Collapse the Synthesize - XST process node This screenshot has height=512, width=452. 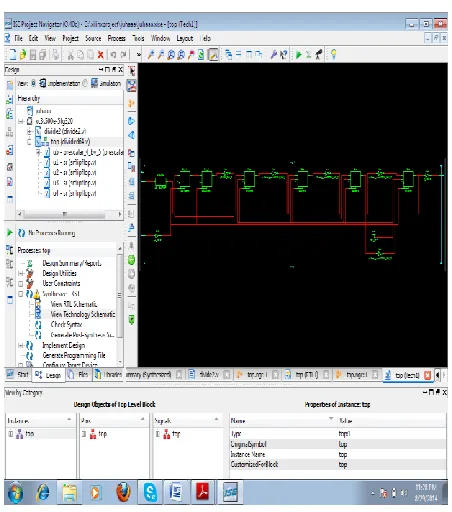point(21,294)
